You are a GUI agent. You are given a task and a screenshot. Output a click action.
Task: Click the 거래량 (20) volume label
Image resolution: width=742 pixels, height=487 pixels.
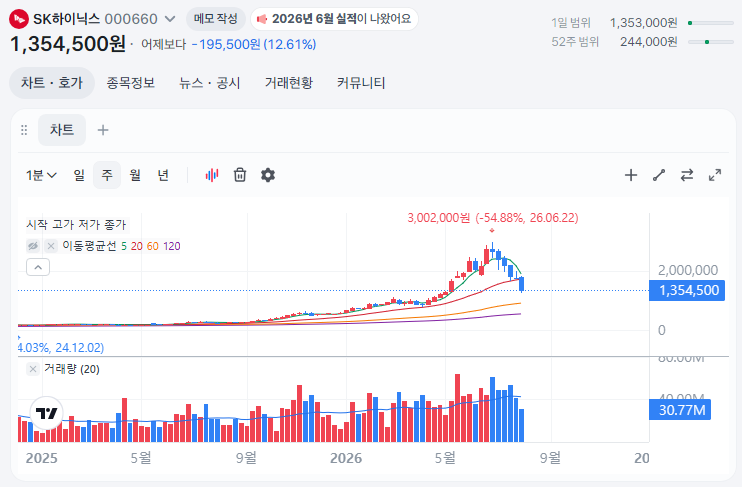coord(71,369)
